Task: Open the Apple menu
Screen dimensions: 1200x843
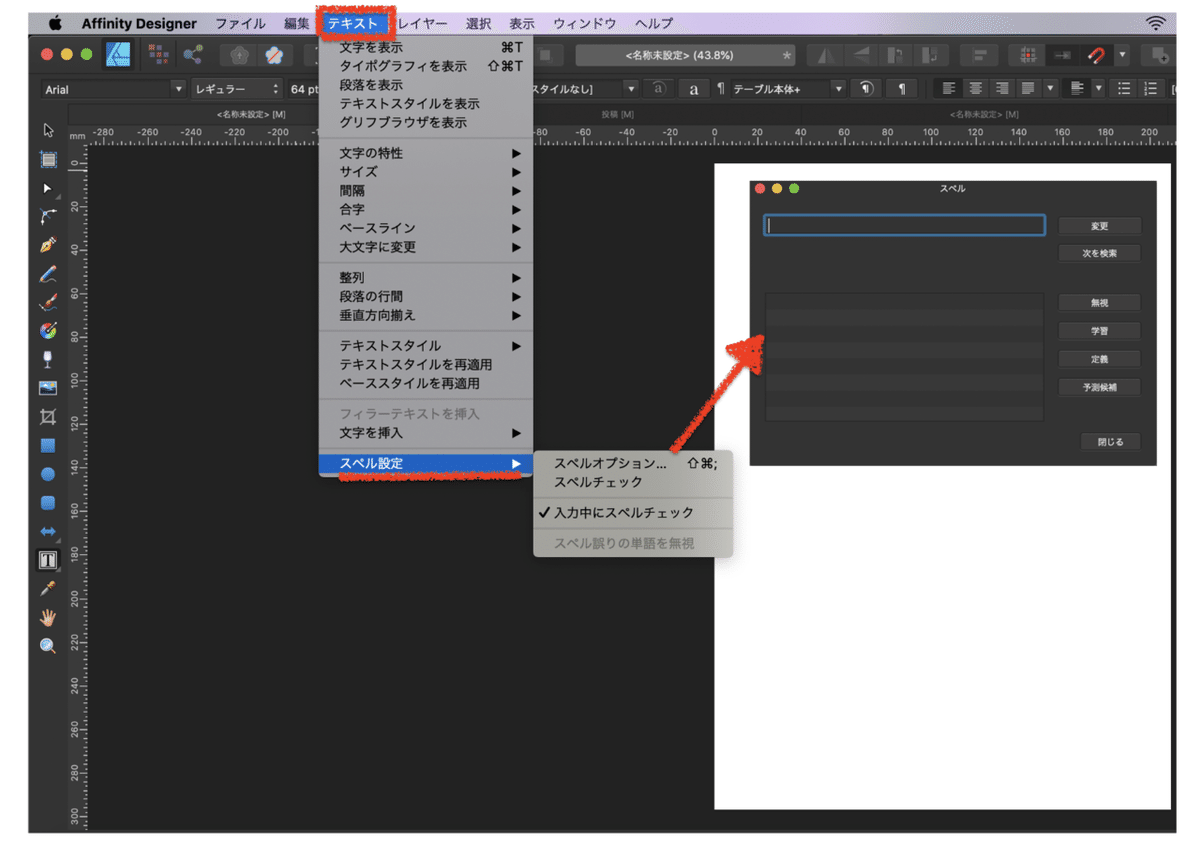Action: [55, 23]
